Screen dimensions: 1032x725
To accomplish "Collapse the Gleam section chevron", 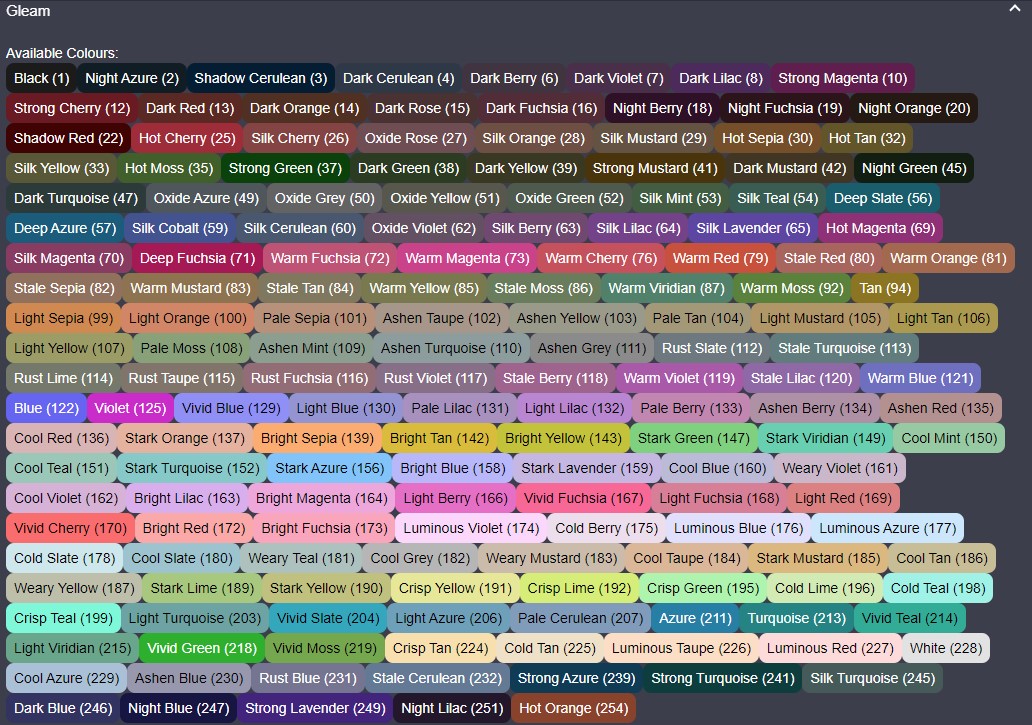I will pyautogui.click(x=1014, y=9).
